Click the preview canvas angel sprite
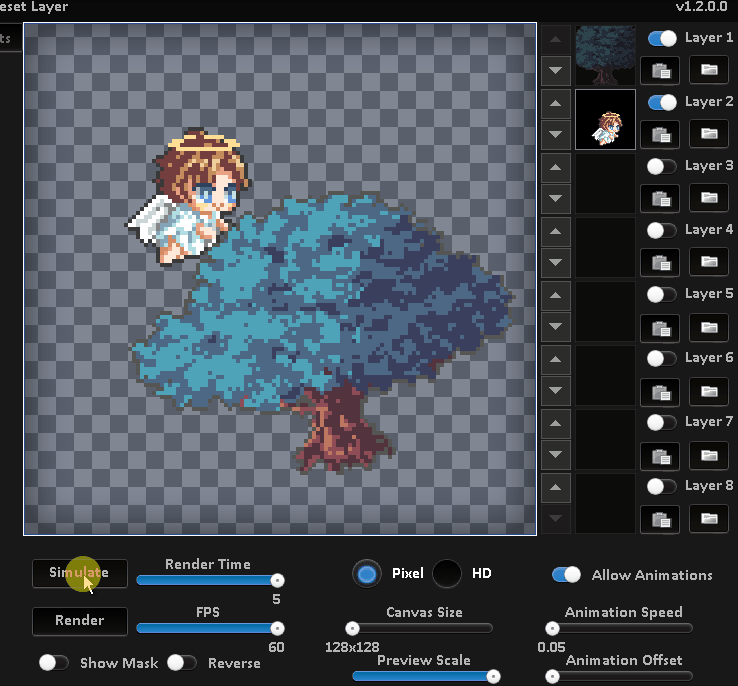738x686 pixels. click(x=188, y=198)
